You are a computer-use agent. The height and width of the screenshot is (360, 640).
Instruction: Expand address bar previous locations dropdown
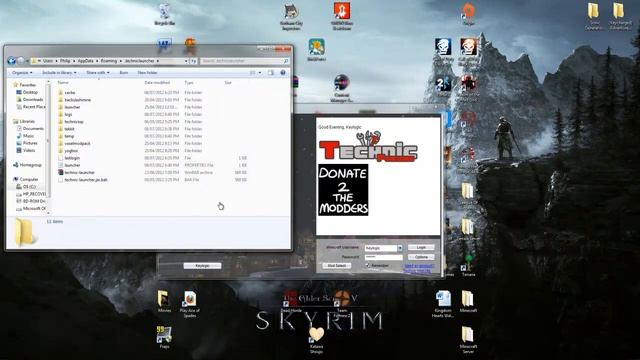[186, 61]
